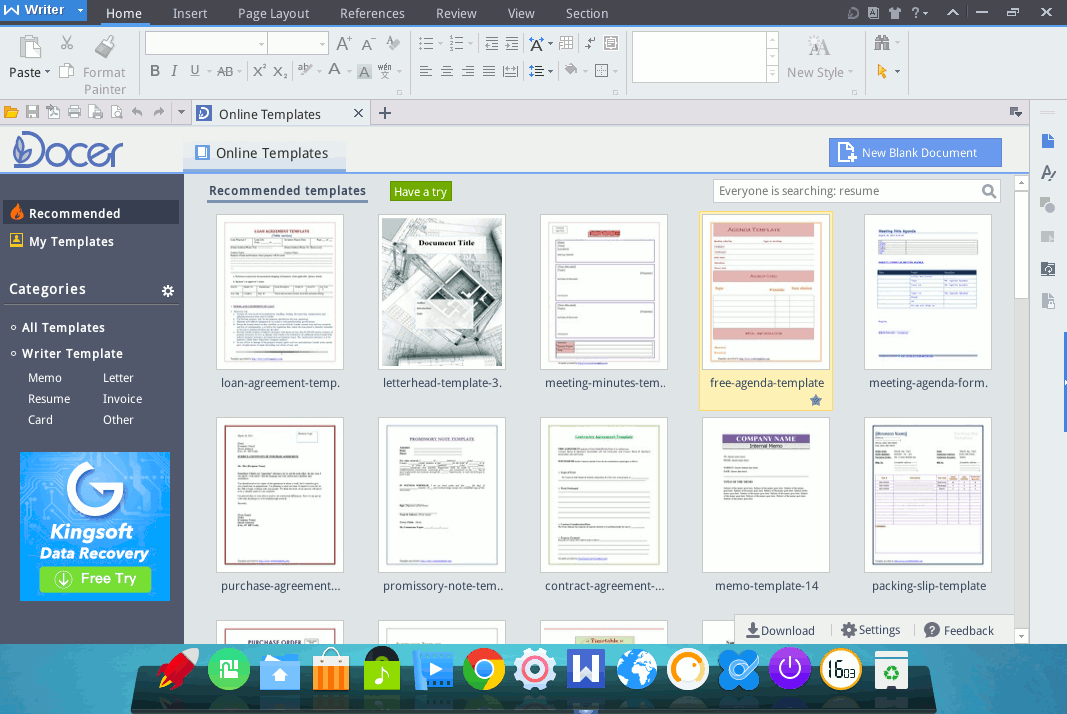
Task: Expand the Paste dropdown arrow
Action: tap(48, 73)
